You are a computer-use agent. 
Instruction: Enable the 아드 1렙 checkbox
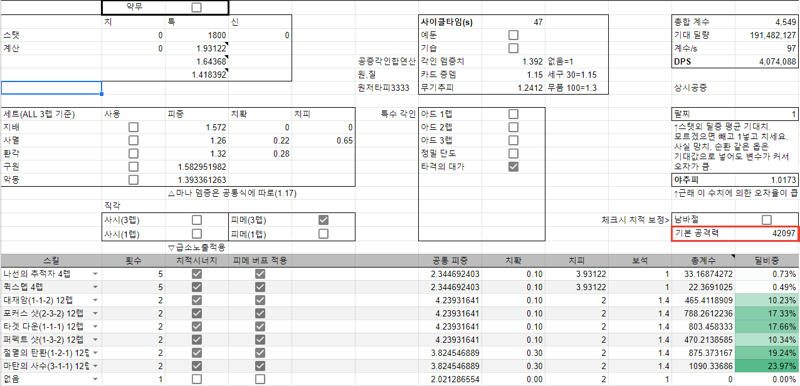click(513, 114)
